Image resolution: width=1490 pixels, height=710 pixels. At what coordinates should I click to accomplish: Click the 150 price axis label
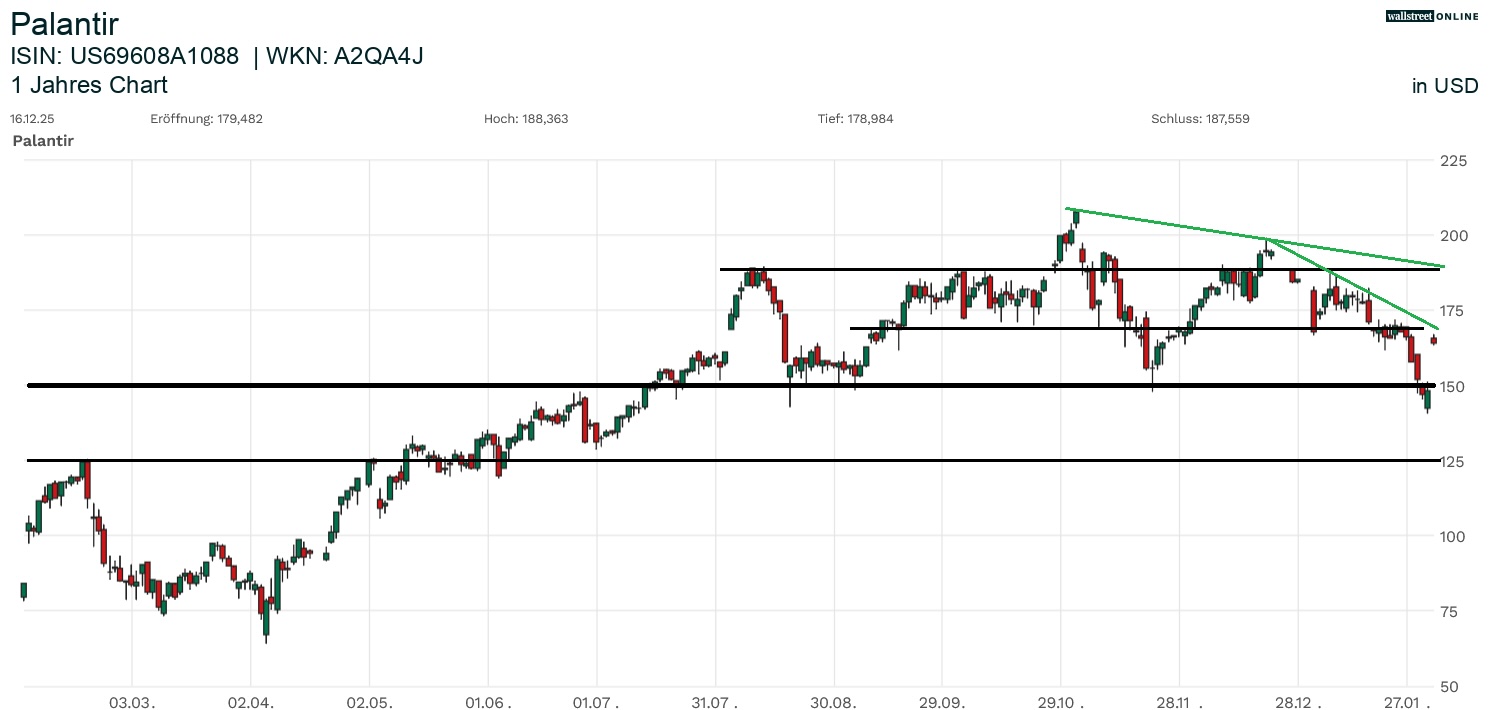pos(1453,387)
